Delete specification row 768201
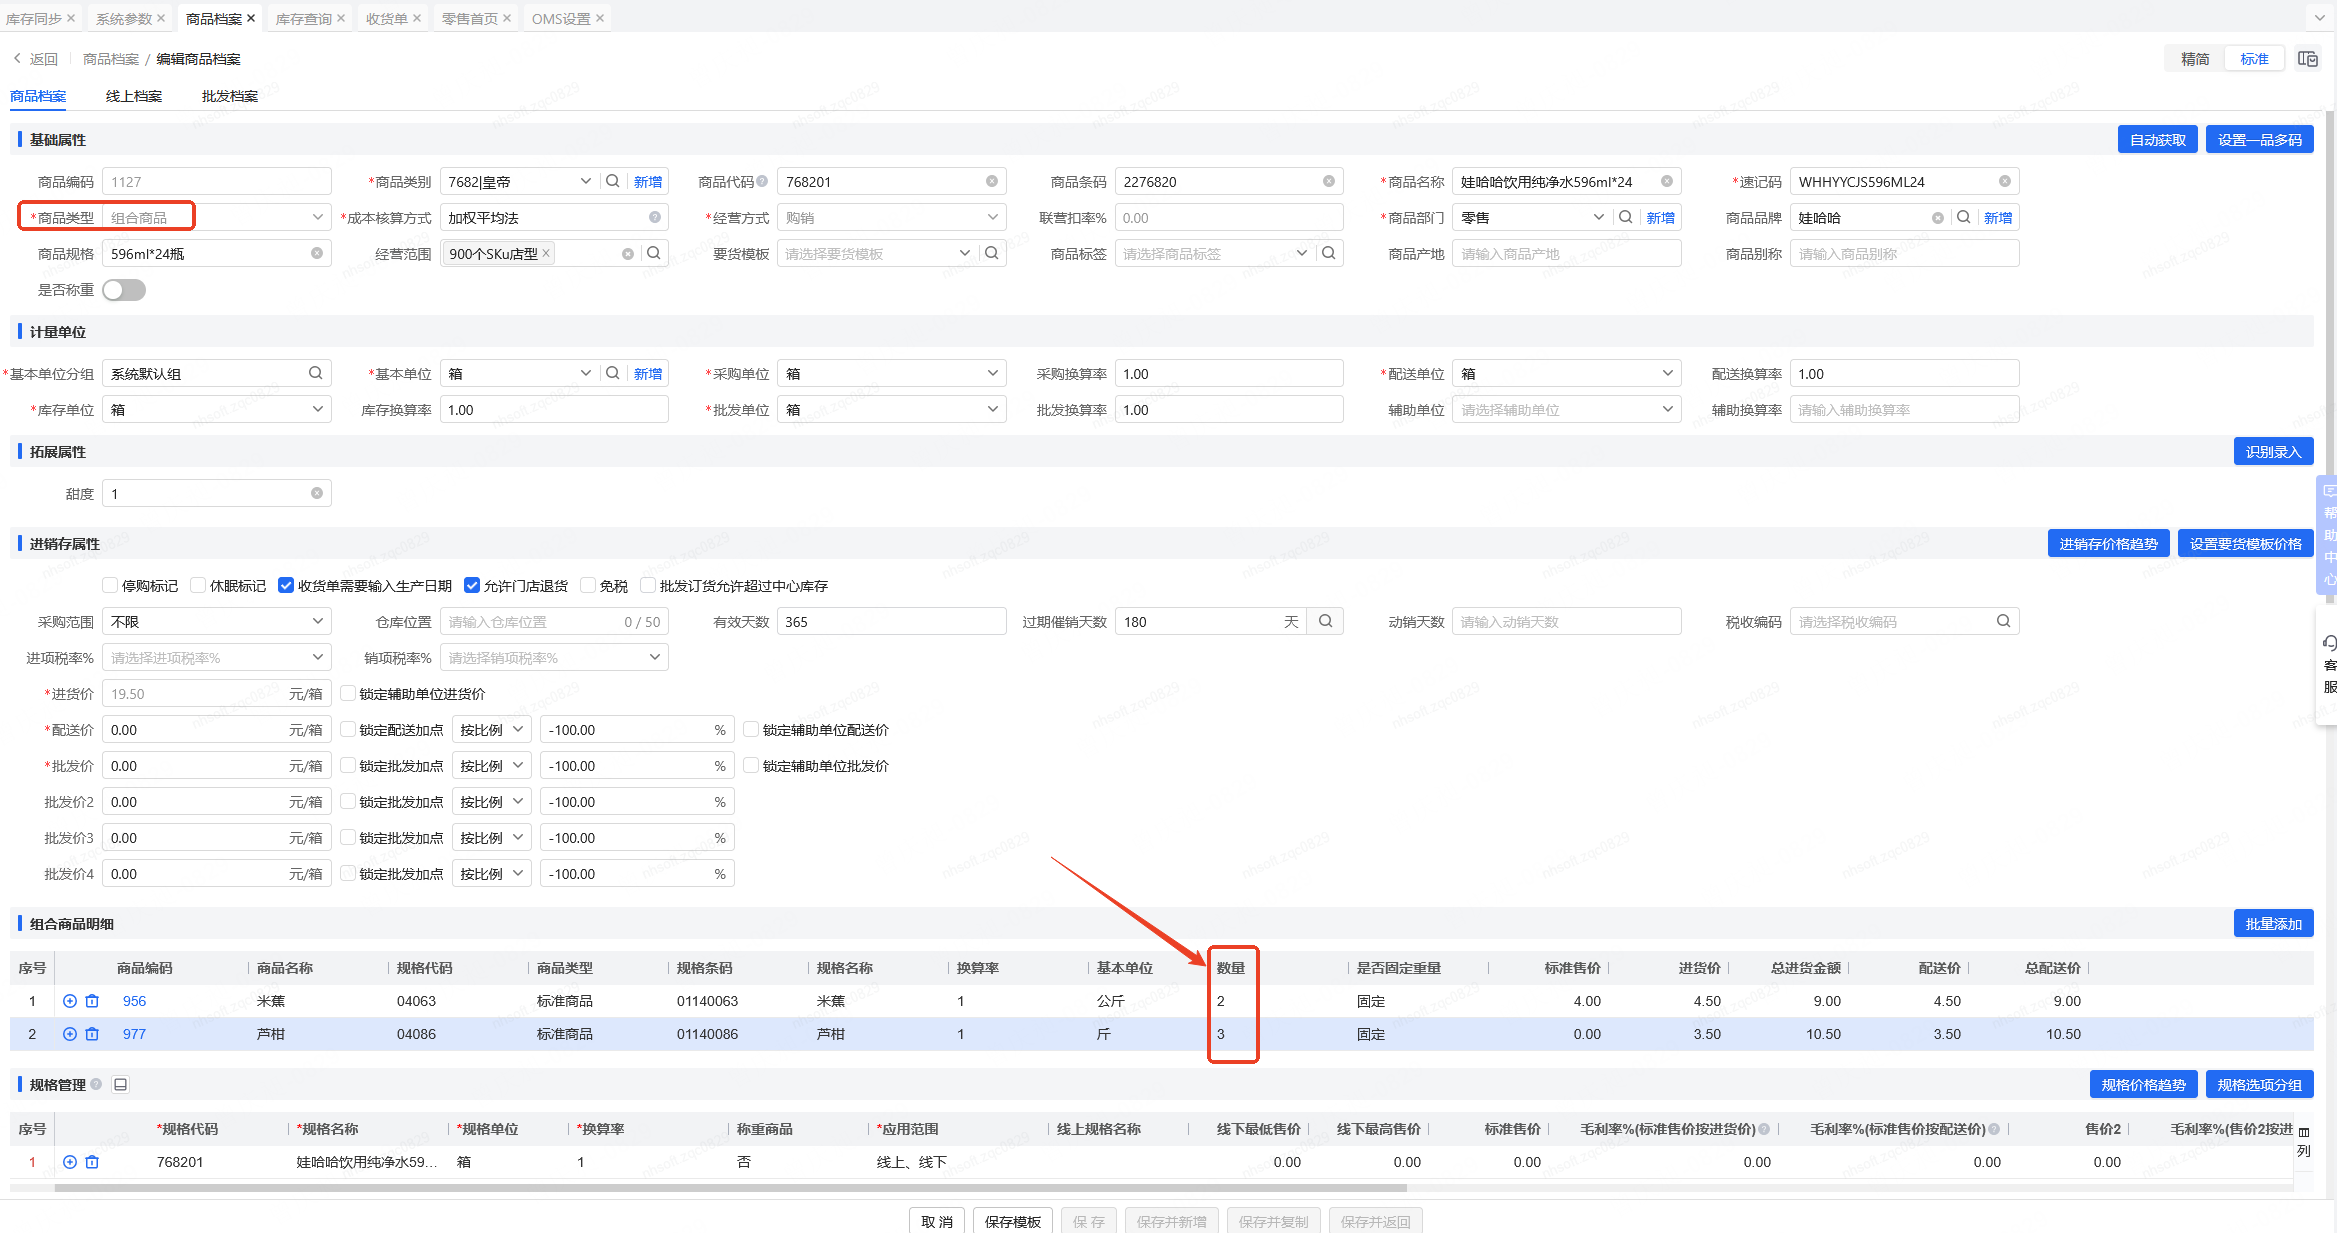The image size is (2337, 1233). click(x=92, y=1162)
